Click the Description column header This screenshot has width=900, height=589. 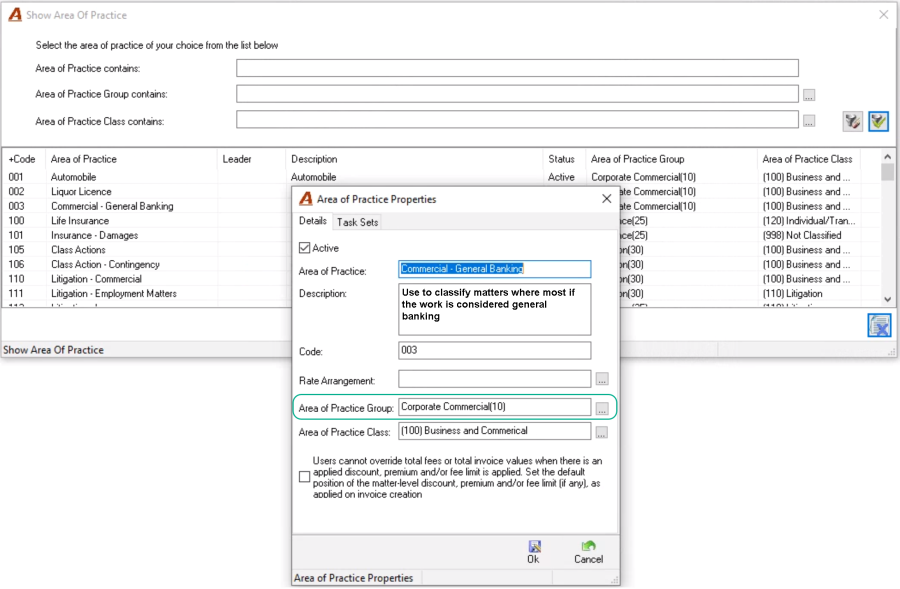[x=414, y=159]
